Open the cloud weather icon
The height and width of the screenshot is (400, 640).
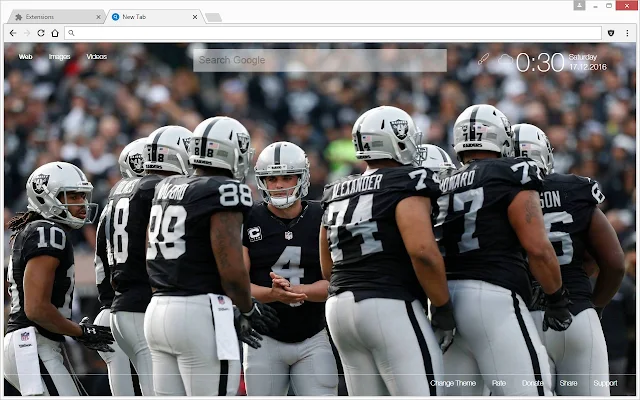505,59
